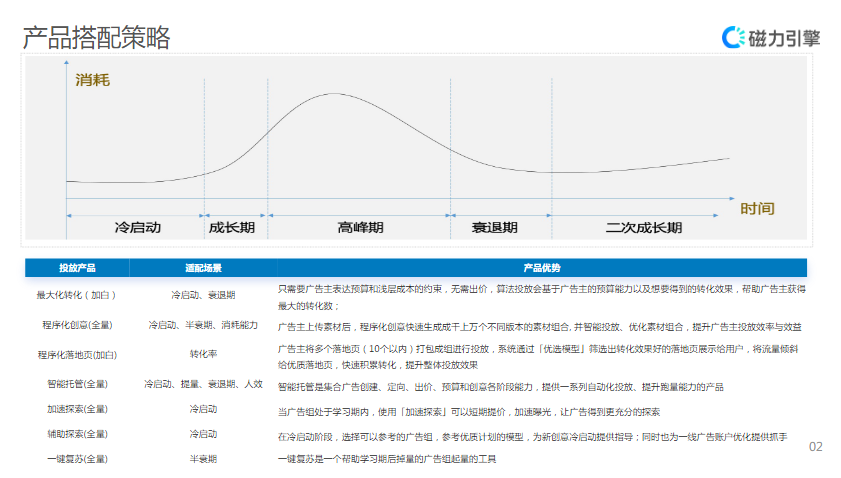Click the 辅助探索 advantage description text

coord(532,437)
